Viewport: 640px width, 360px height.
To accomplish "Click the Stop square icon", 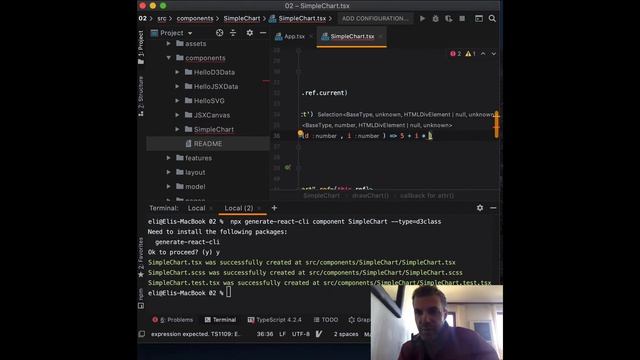I will pos(462,18).
